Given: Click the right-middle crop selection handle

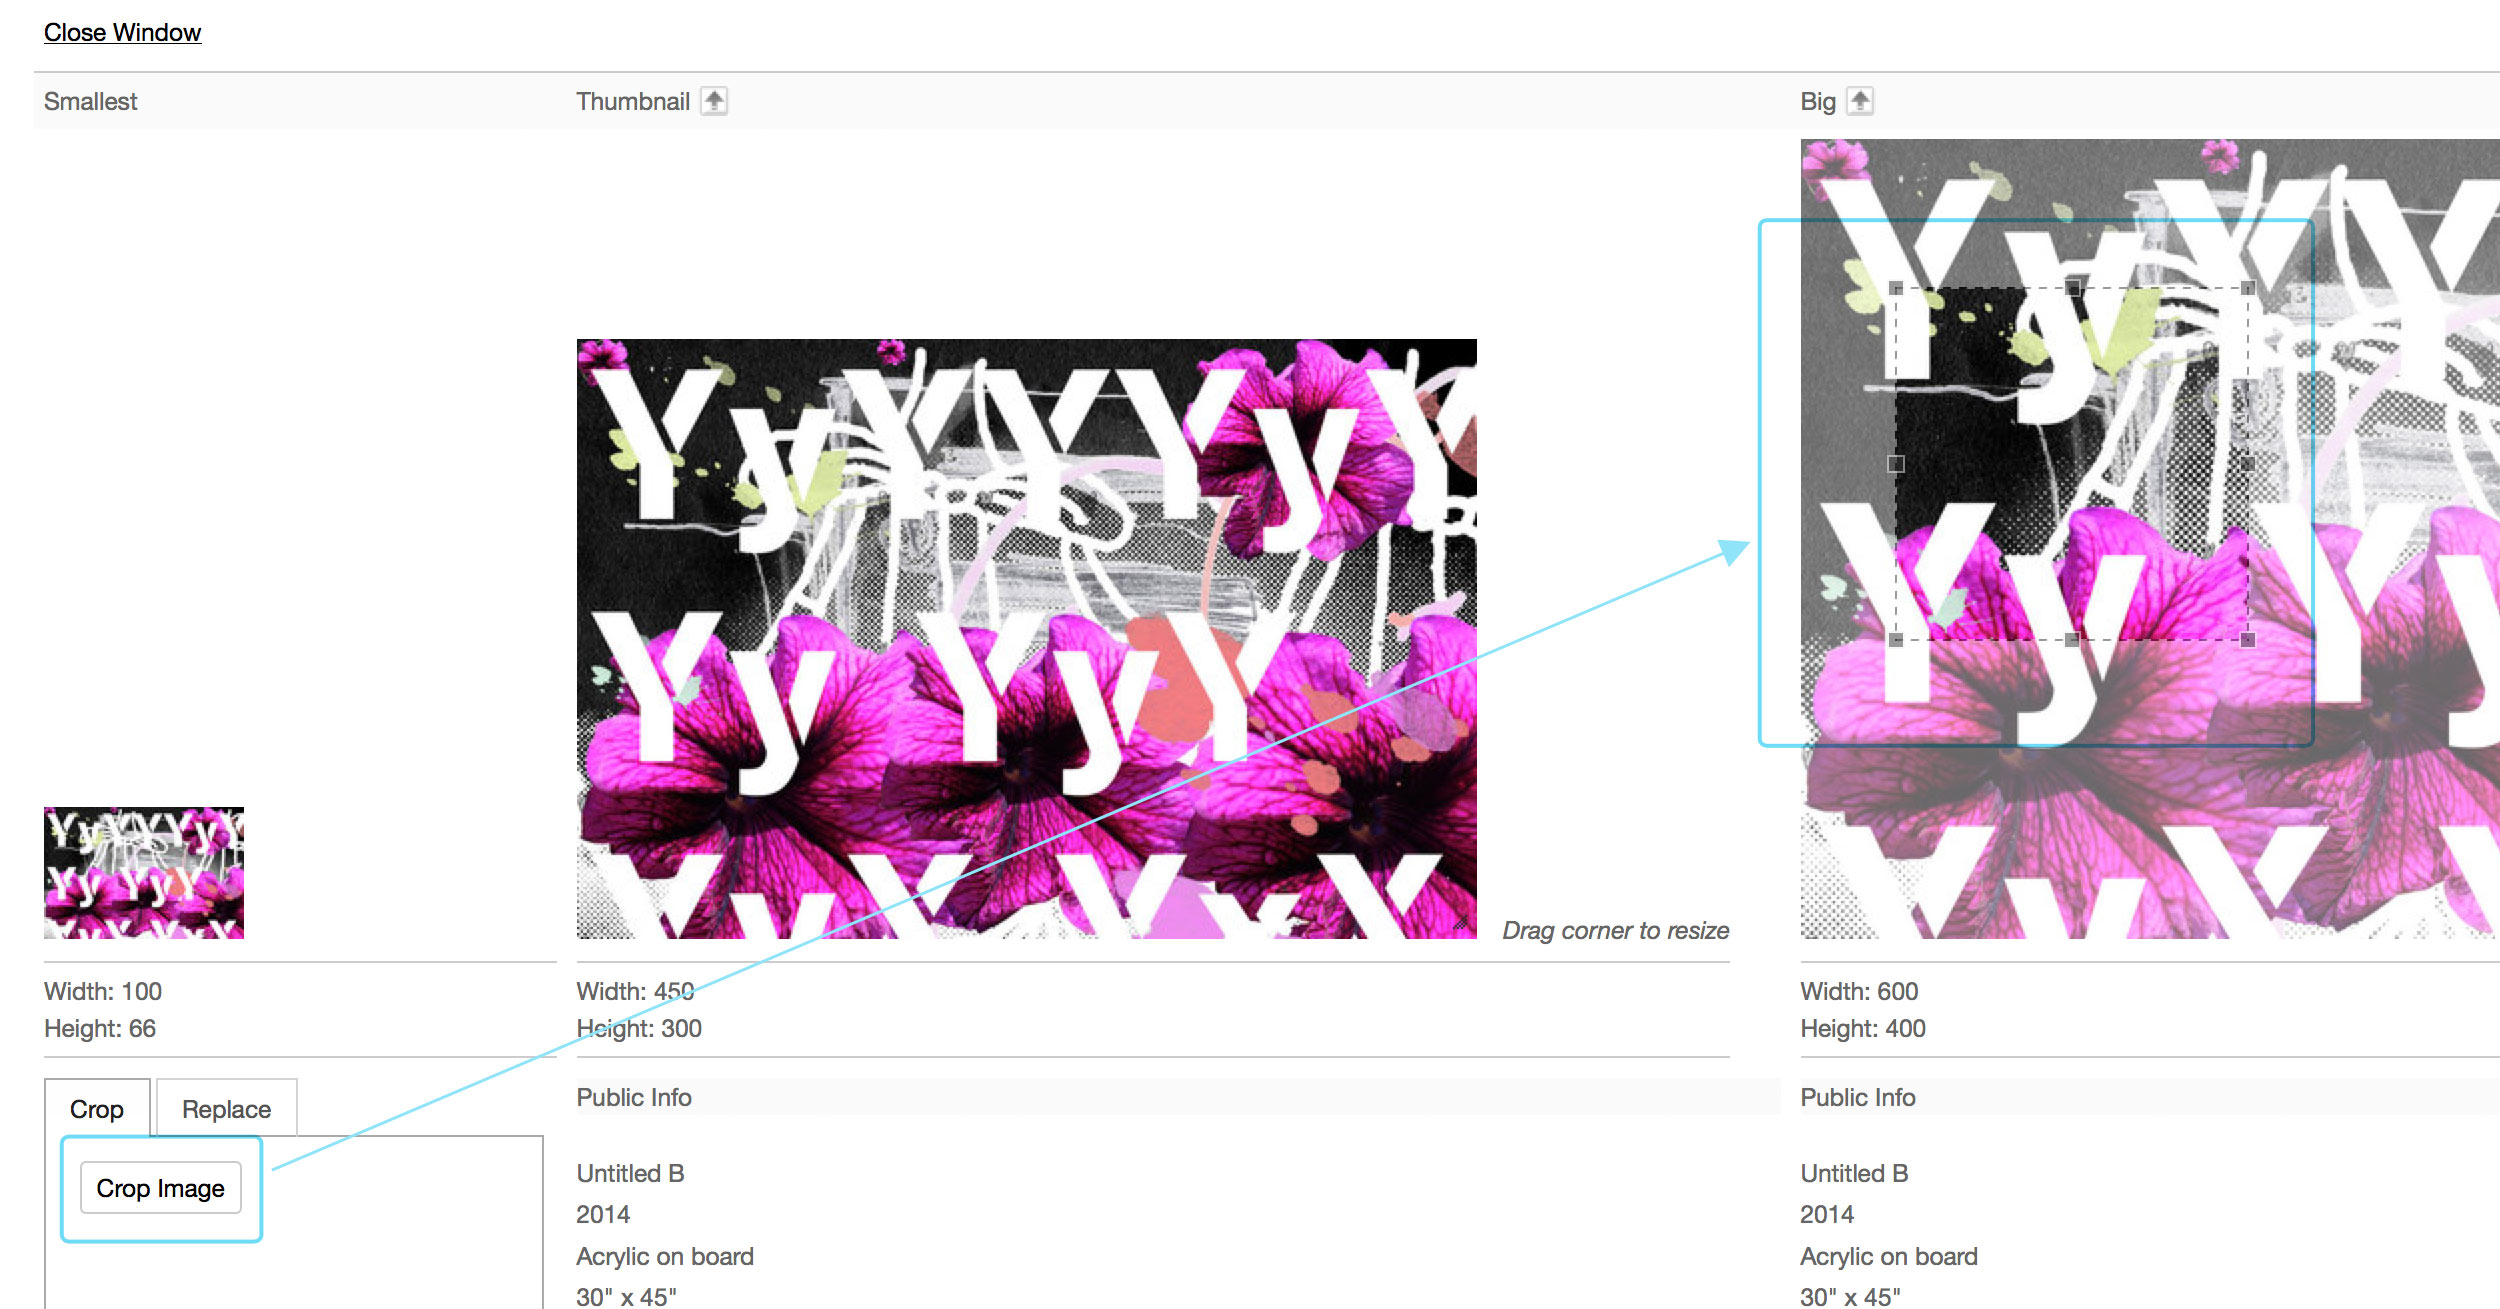Looking at the screenshot, I should click(x=2248, y=464).
